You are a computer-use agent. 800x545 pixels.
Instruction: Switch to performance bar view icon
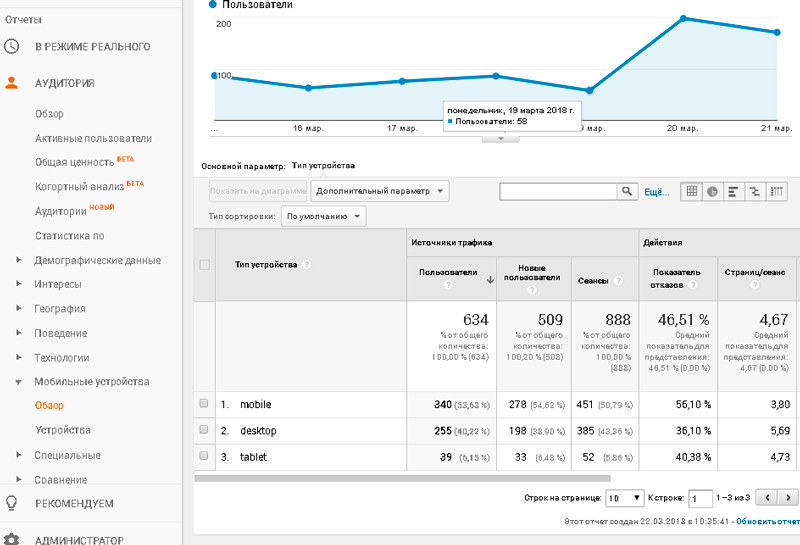click(734, 191)
